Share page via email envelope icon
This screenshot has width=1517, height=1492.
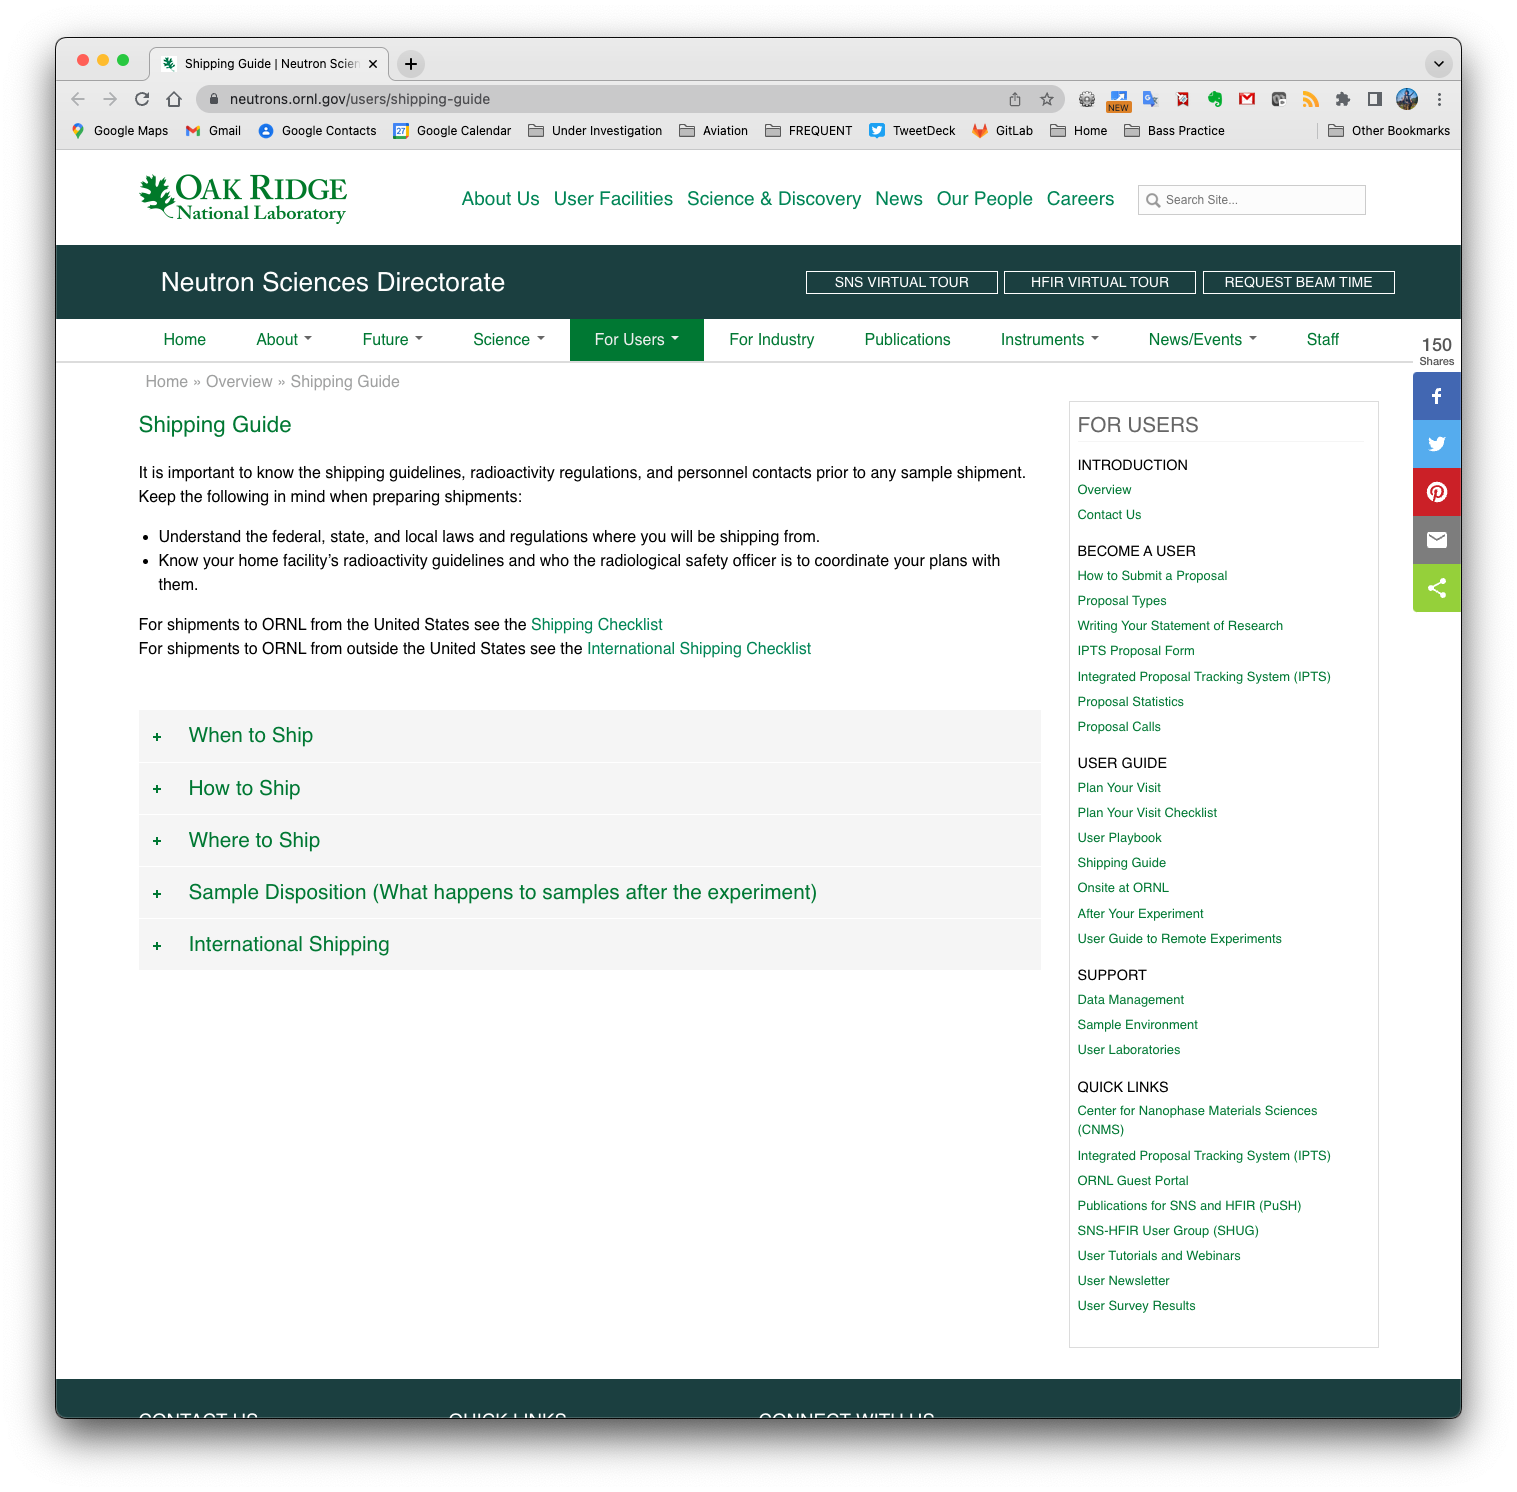click(1436, 540)
